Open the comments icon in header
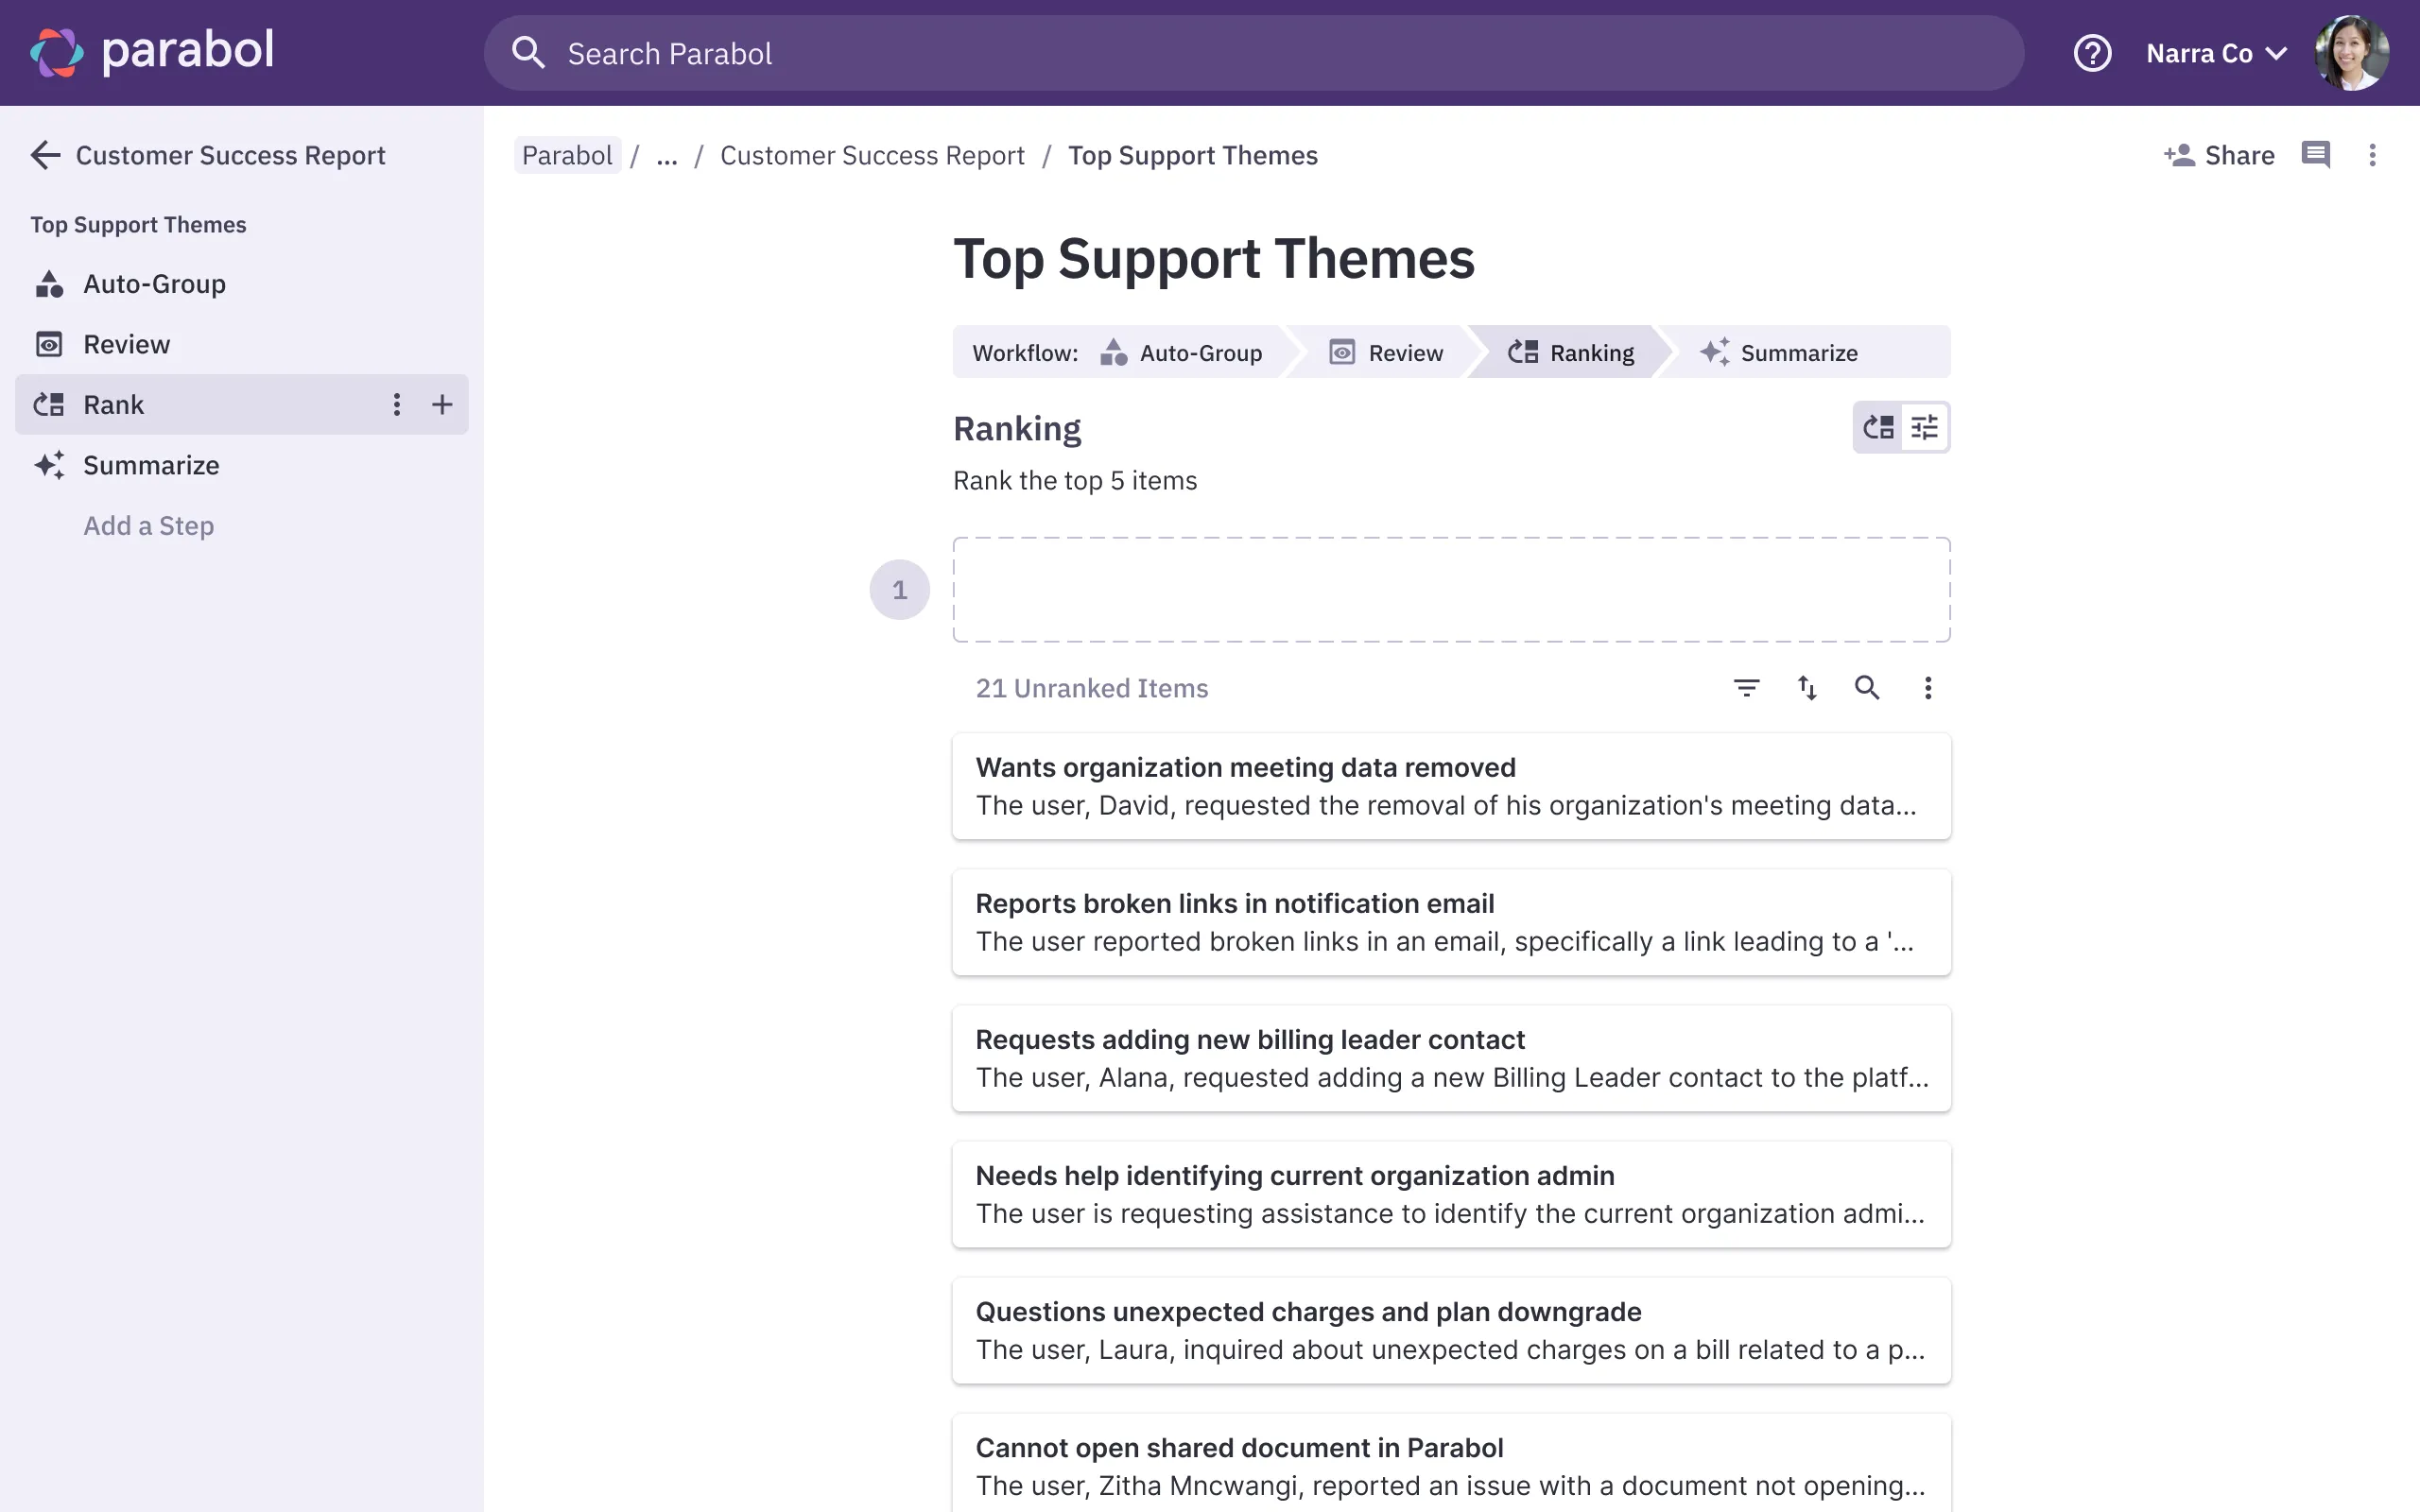This screenshot has width=2420, height=1512. tap(2316, 155)
